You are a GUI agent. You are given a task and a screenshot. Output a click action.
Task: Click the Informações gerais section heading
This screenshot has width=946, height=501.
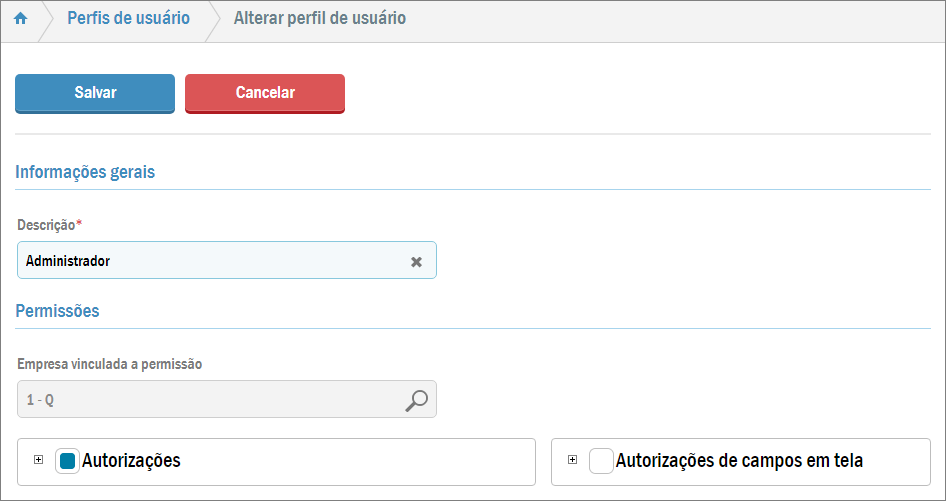tap(85, 172)
